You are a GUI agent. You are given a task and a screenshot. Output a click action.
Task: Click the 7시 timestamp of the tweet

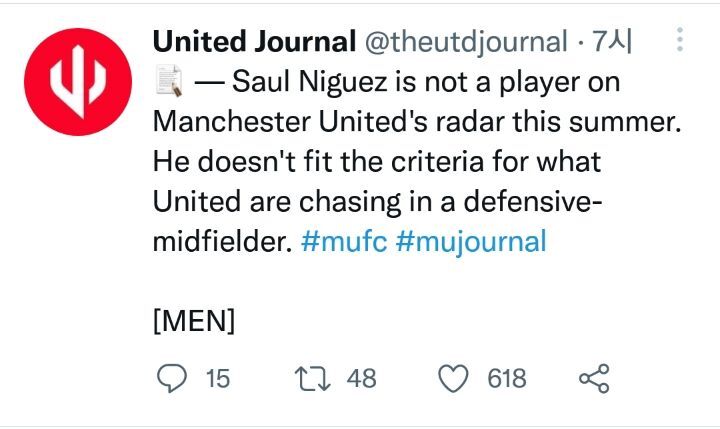pyautogui.click(x=612, y=41)
